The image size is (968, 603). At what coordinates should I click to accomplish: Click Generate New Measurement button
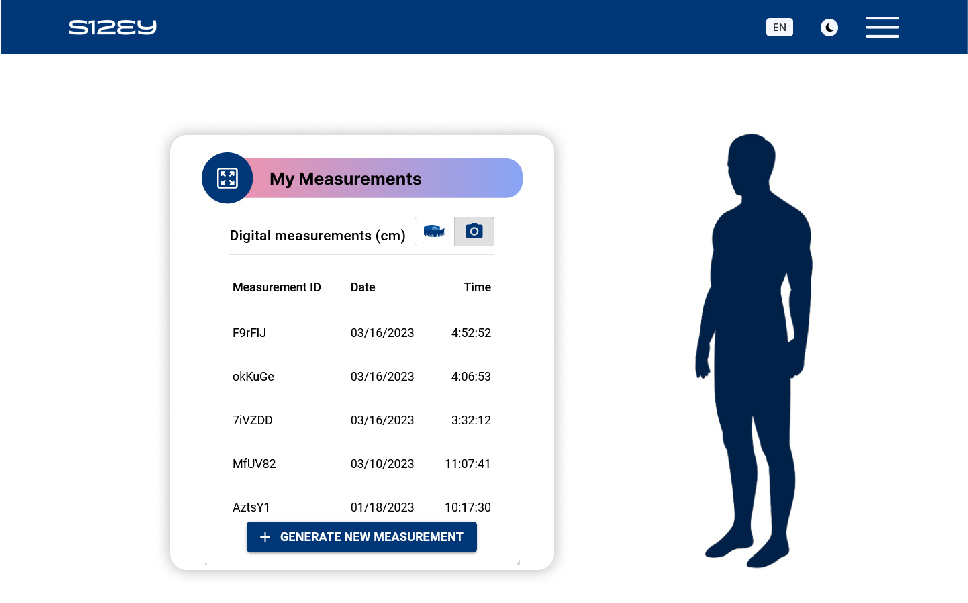[362, 537]
